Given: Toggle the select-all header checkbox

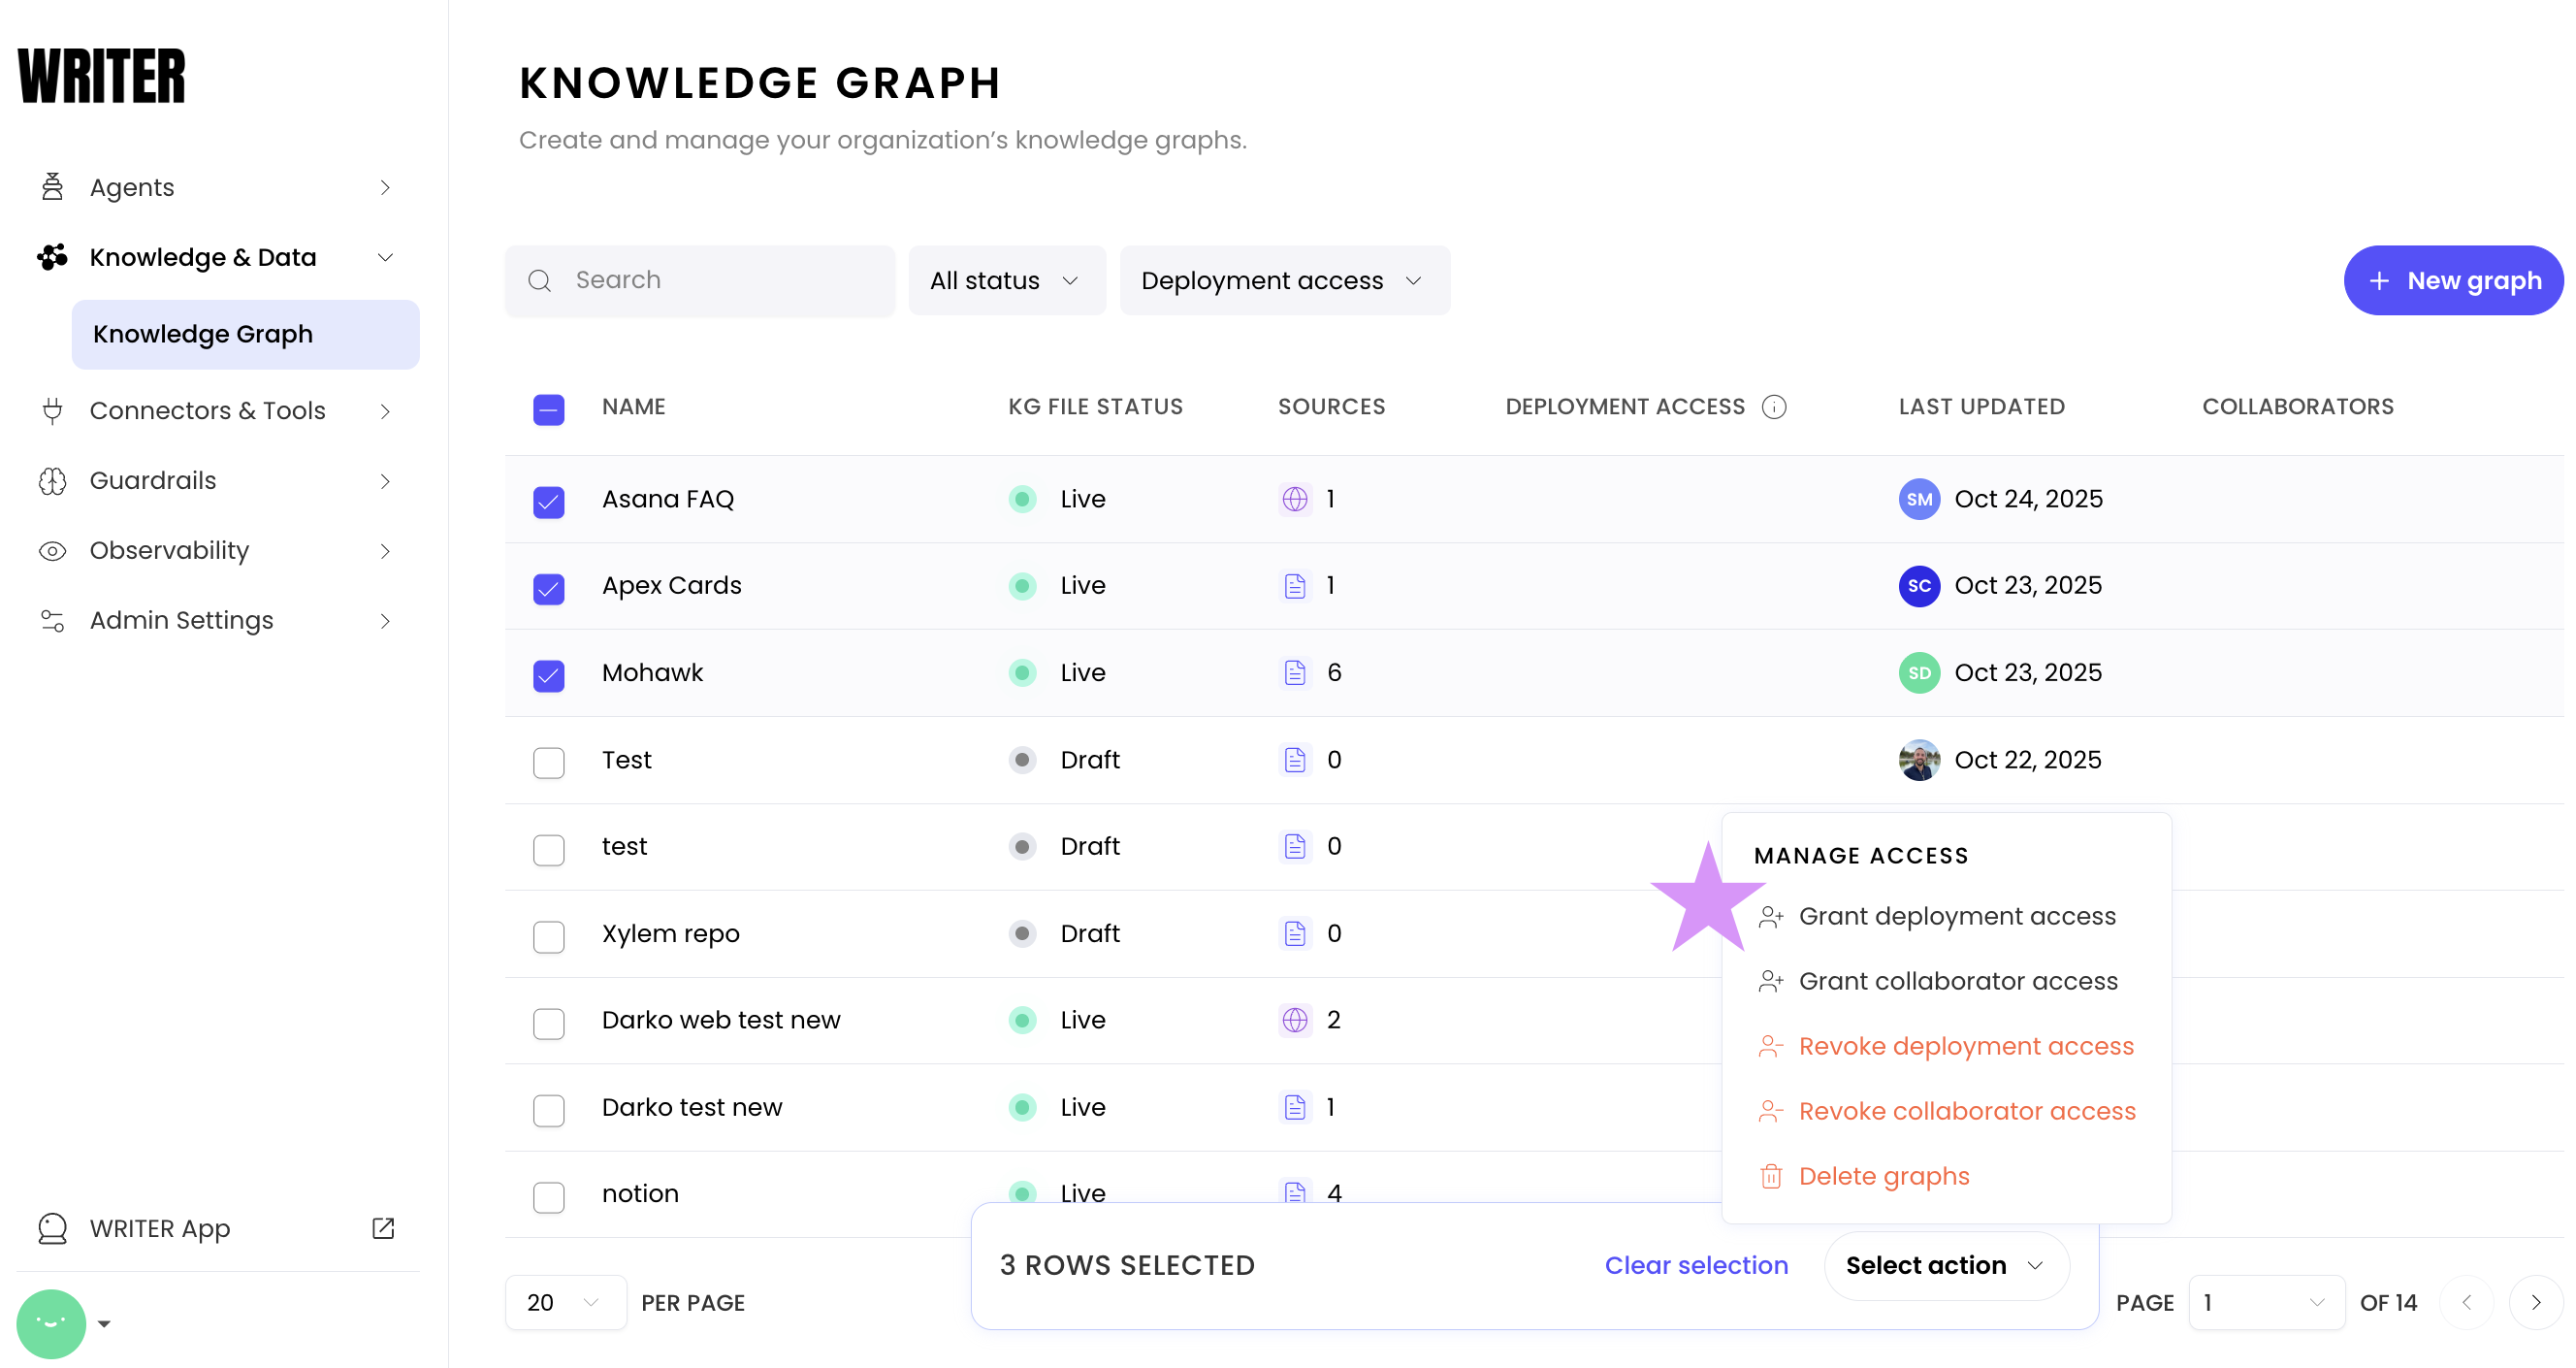Looking at the screenshot, I should click(548, 409).
